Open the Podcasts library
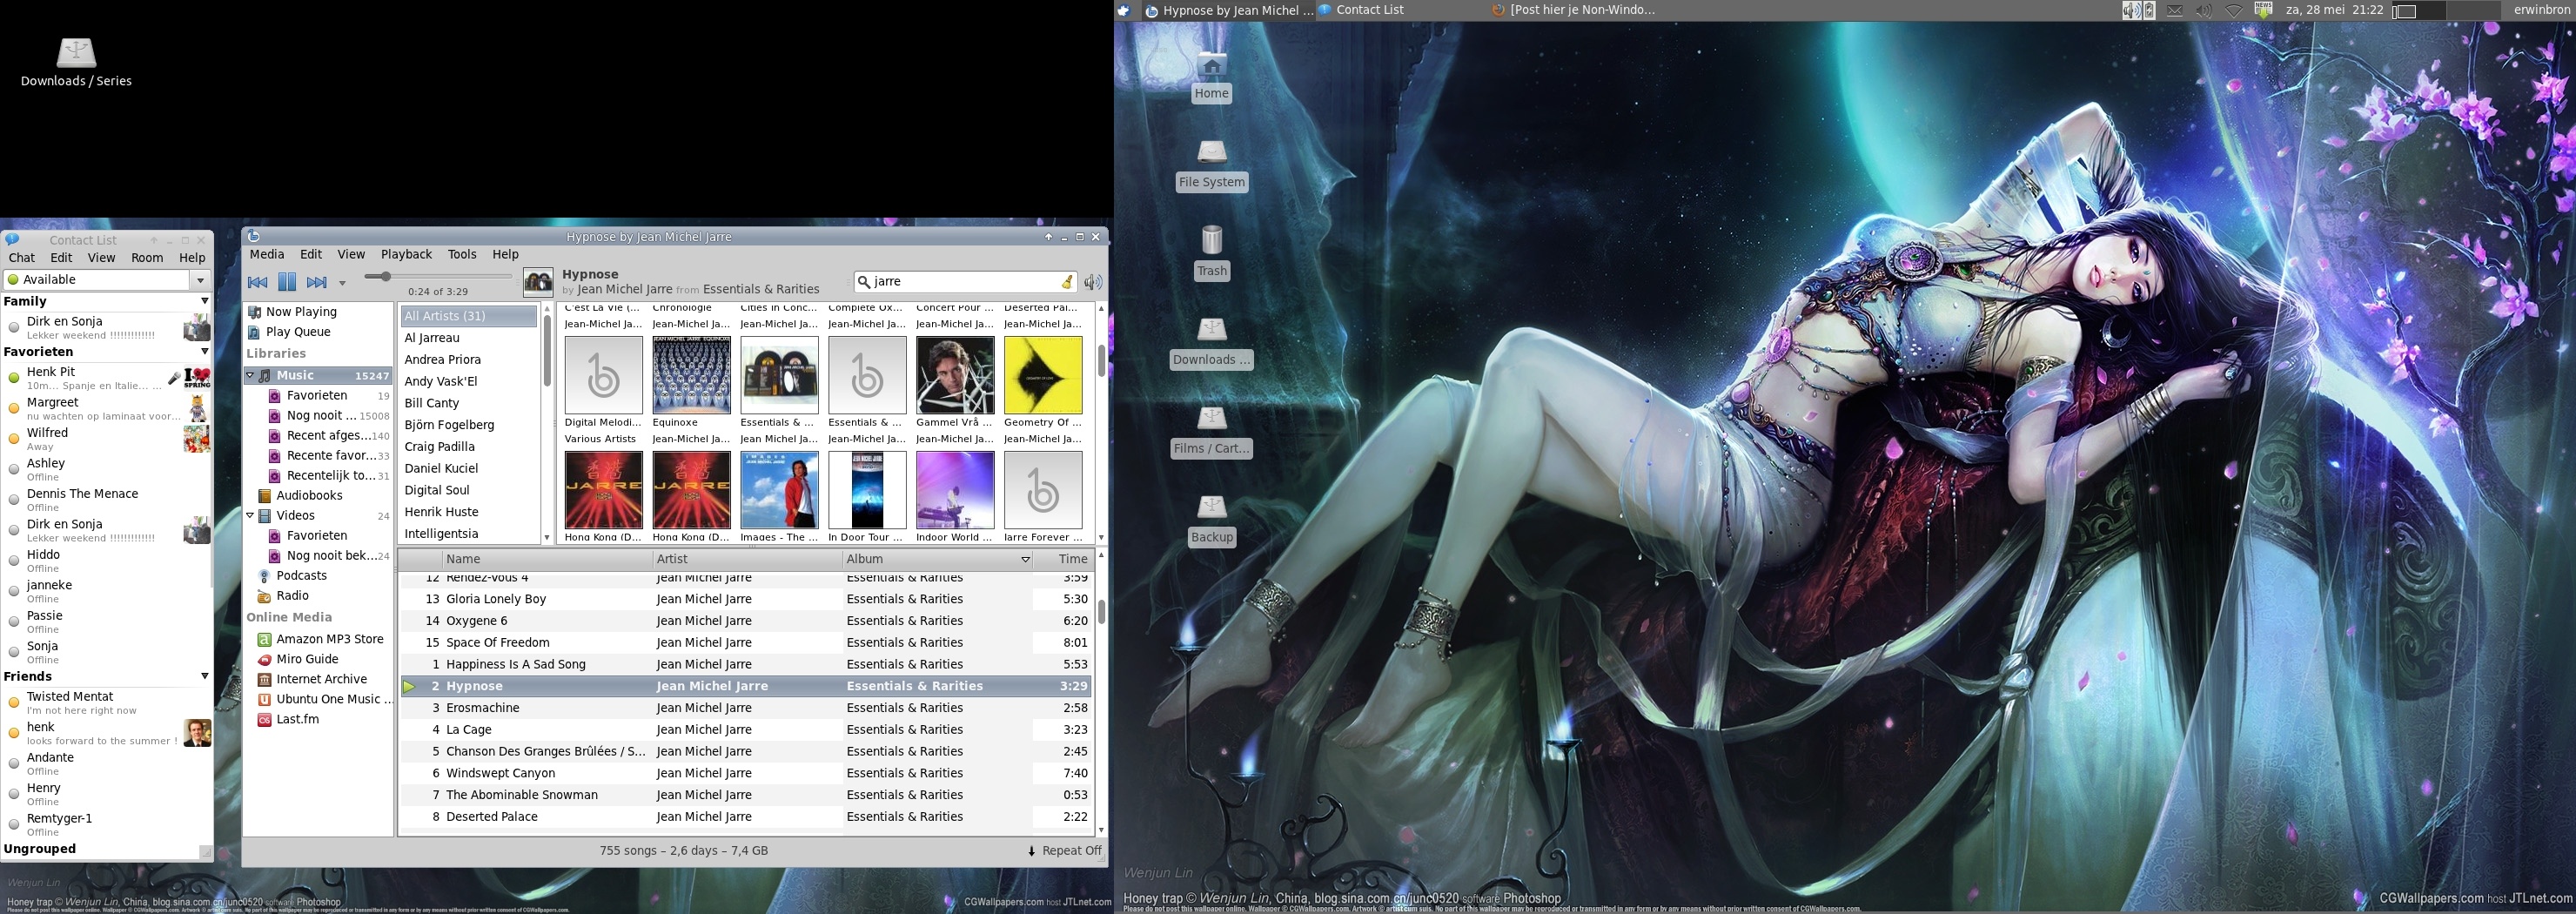This screenshot has height=914, width=2576. [x=301, y=576]
